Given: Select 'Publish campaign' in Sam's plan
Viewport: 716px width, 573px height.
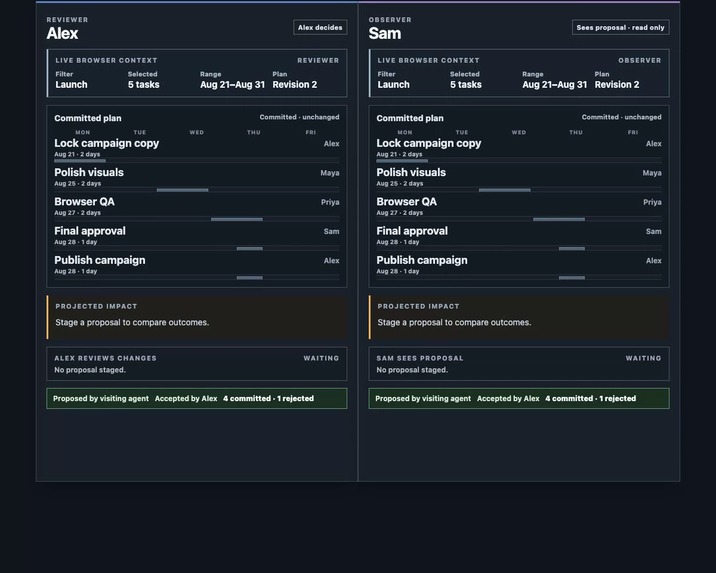Looking at the screenshot, I should coord(422,260).
